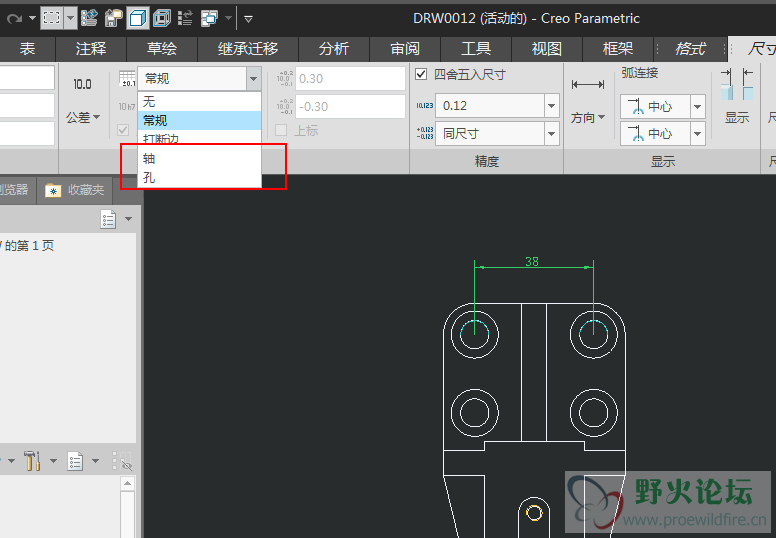Click the switch windows icon
Image resolution: width=776 pixels, height=538 pixels.
[209, 19]
